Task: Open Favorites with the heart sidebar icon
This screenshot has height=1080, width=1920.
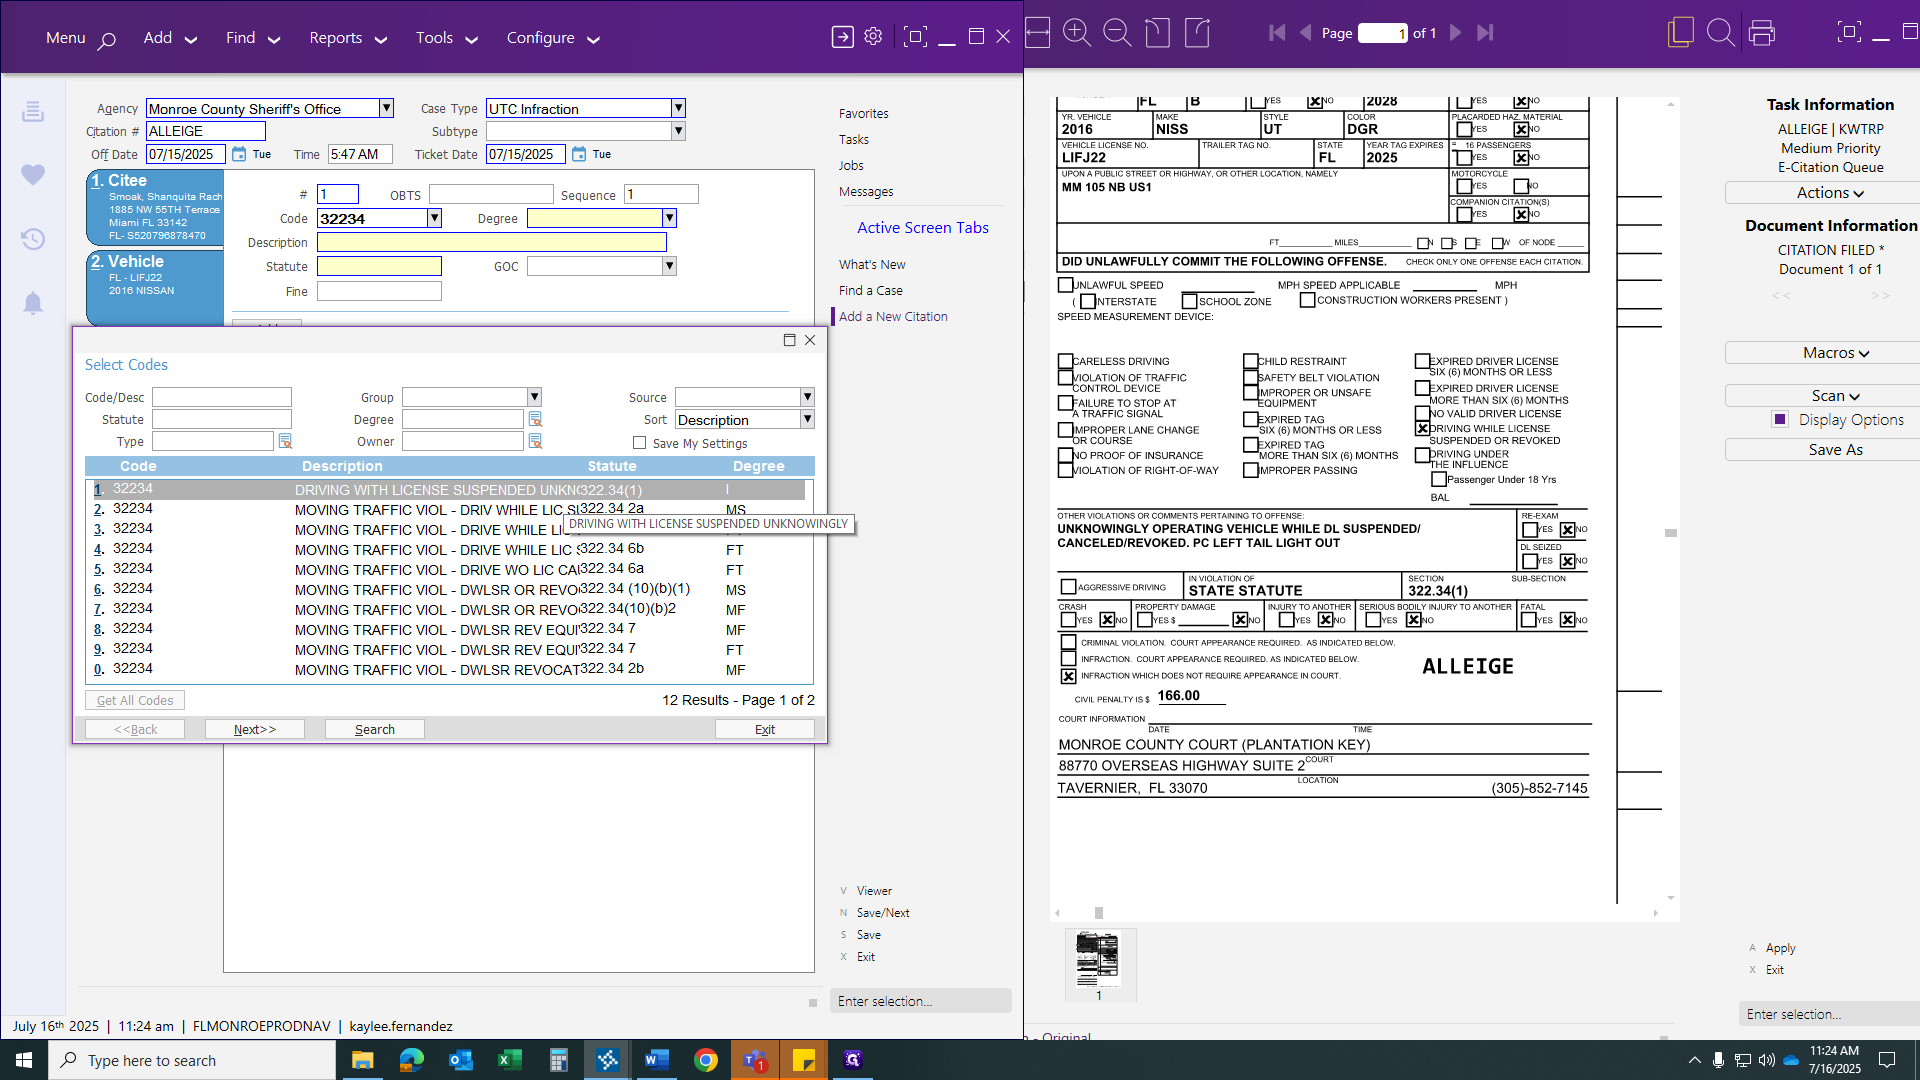Action: pos(33,174)
